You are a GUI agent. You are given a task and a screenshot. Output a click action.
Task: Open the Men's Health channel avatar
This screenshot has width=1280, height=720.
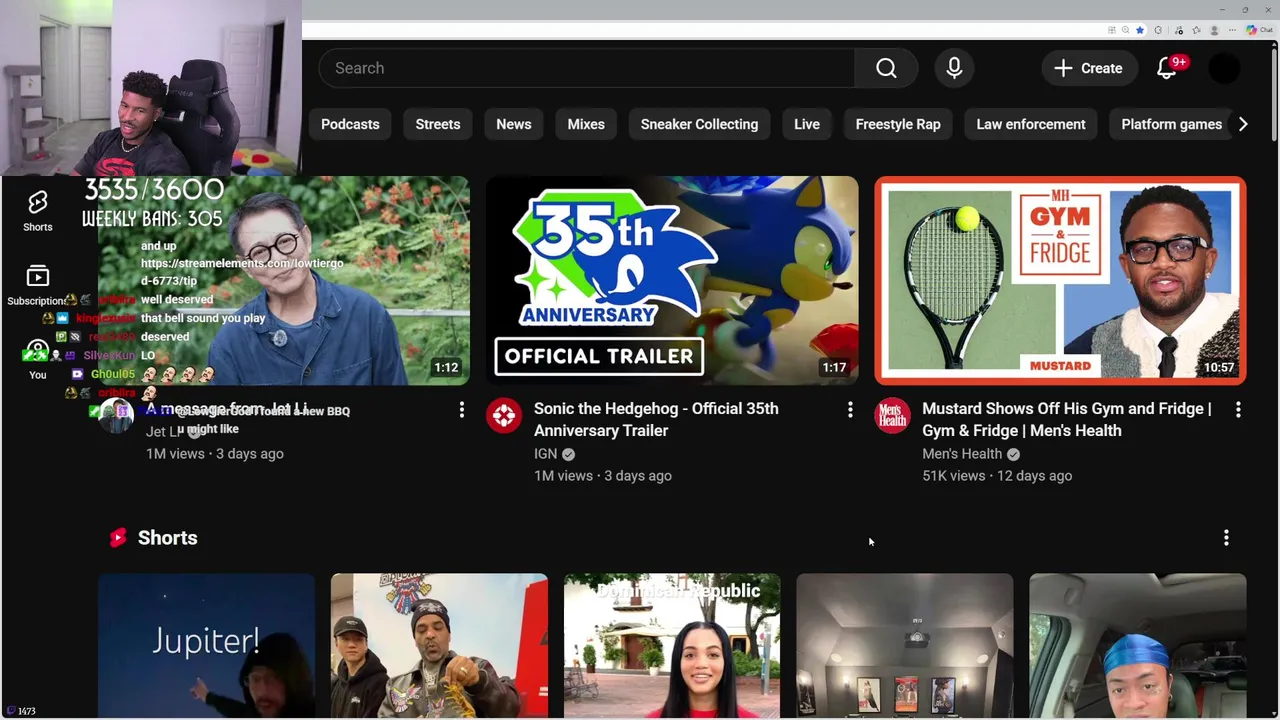coord(892,415)
